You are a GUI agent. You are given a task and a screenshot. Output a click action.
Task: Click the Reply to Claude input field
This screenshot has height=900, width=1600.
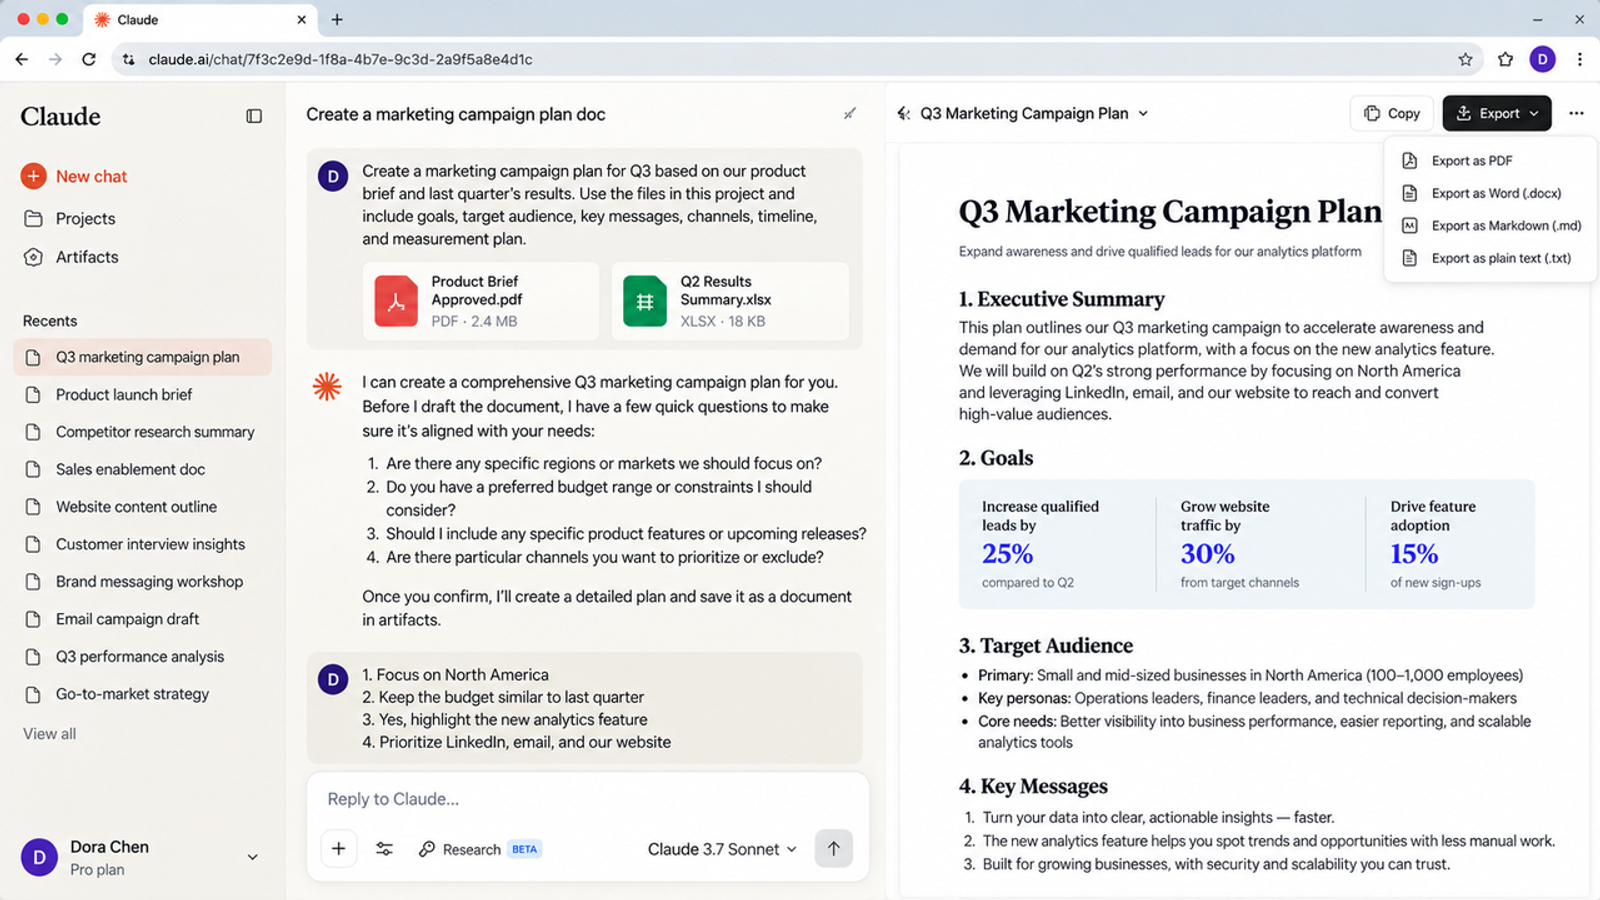coord(588,799)
